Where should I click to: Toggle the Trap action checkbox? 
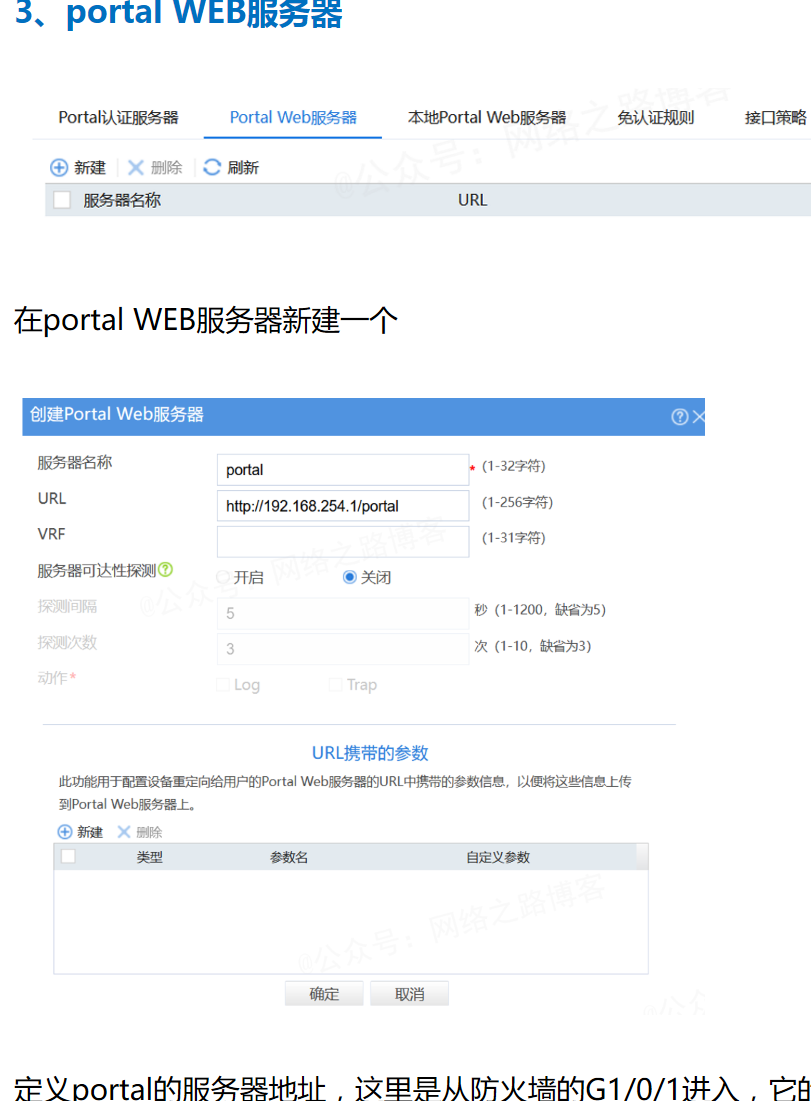pos(336,685)
